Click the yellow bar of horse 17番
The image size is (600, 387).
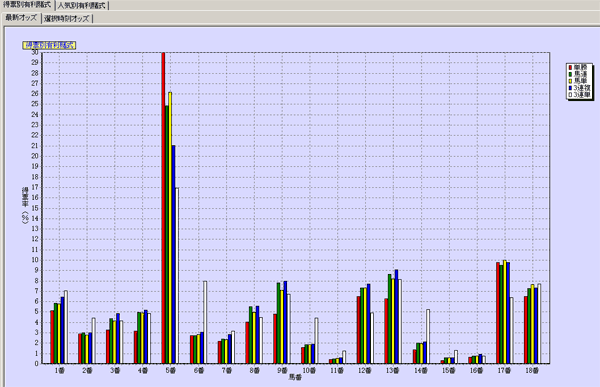(x=504, y=312)
